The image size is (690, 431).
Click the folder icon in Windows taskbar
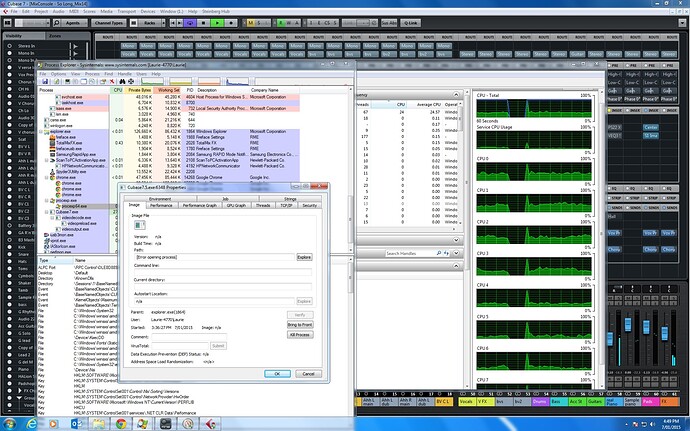coord(99,424)
